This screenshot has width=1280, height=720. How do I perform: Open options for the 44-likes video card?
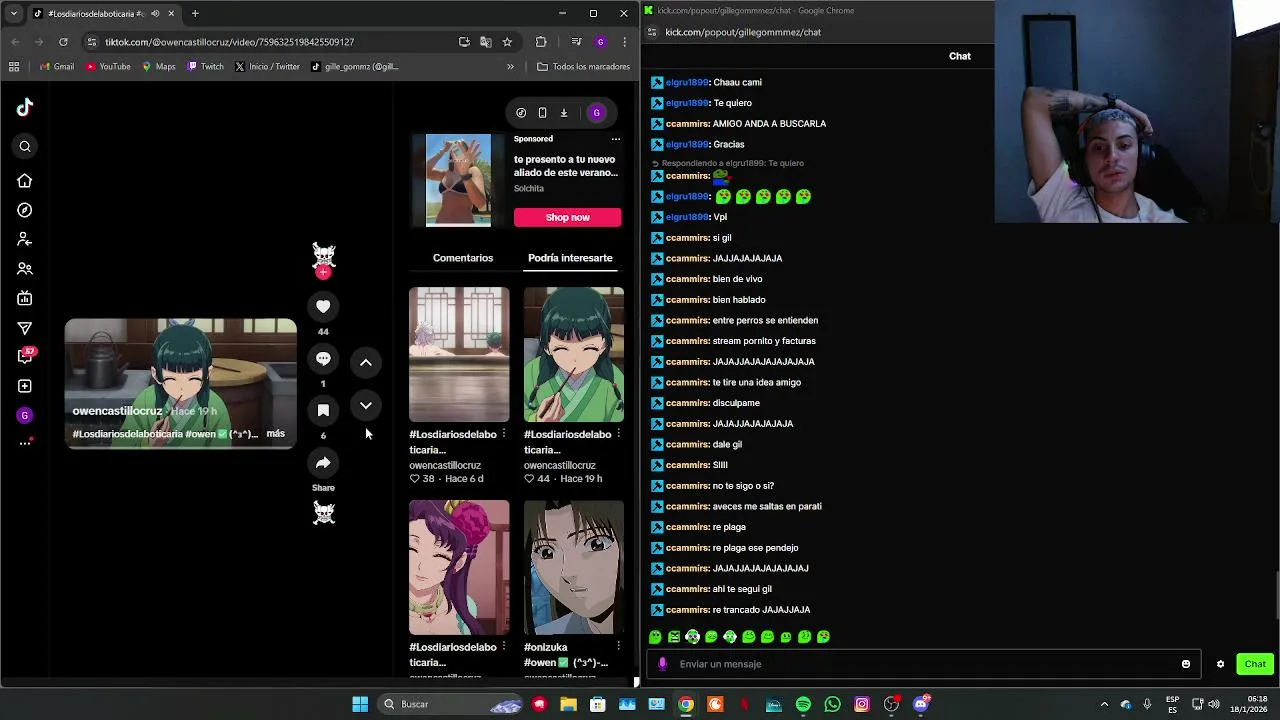click(x=618, y=434)
